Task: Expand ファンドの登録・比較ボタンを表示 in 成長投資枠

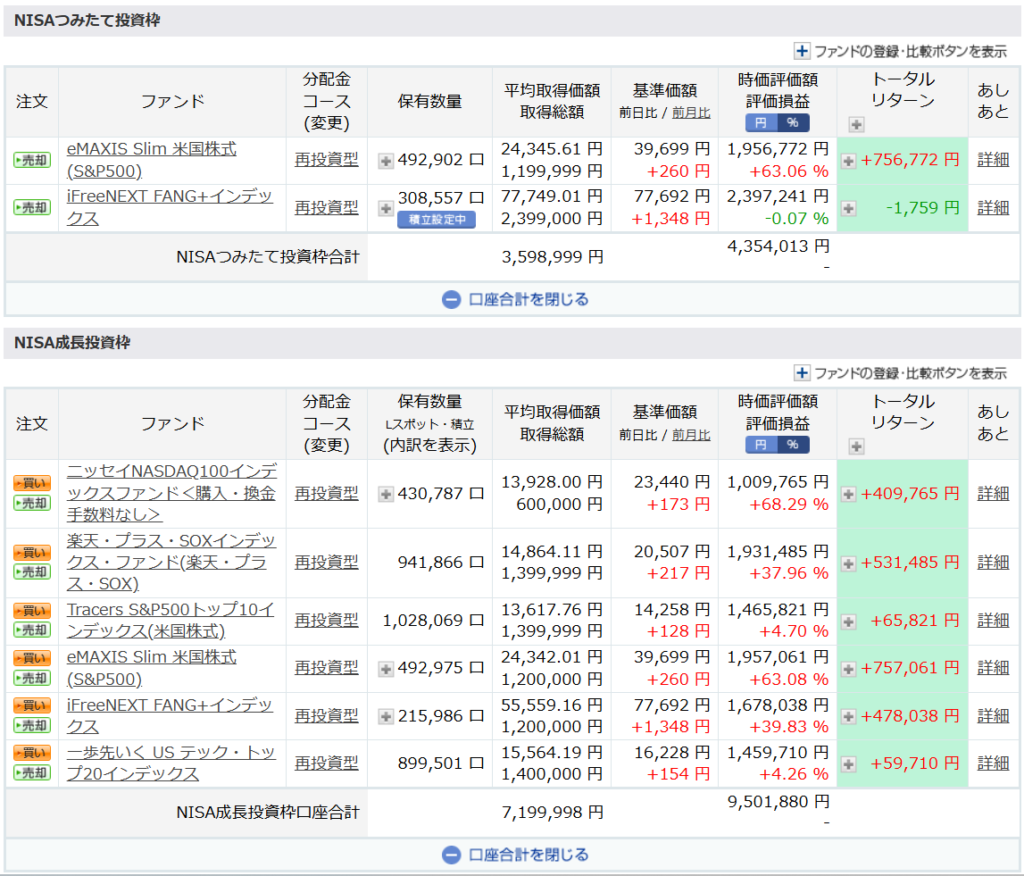Action: coord(900,373)
